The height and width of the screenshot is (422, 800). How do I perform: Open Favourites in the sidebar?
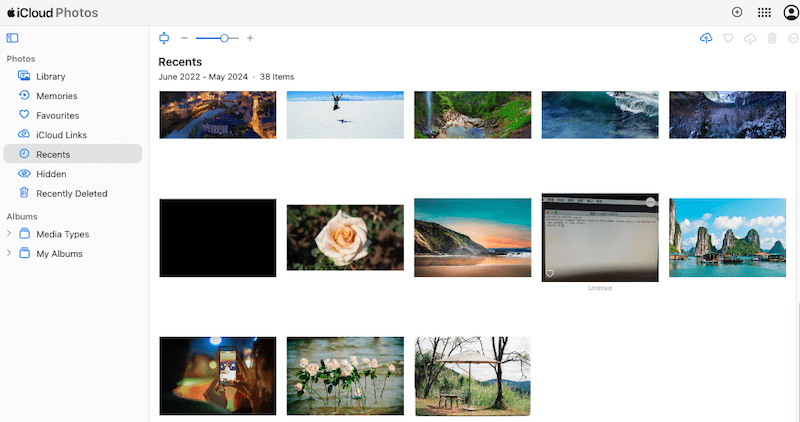tap(72, 115)
